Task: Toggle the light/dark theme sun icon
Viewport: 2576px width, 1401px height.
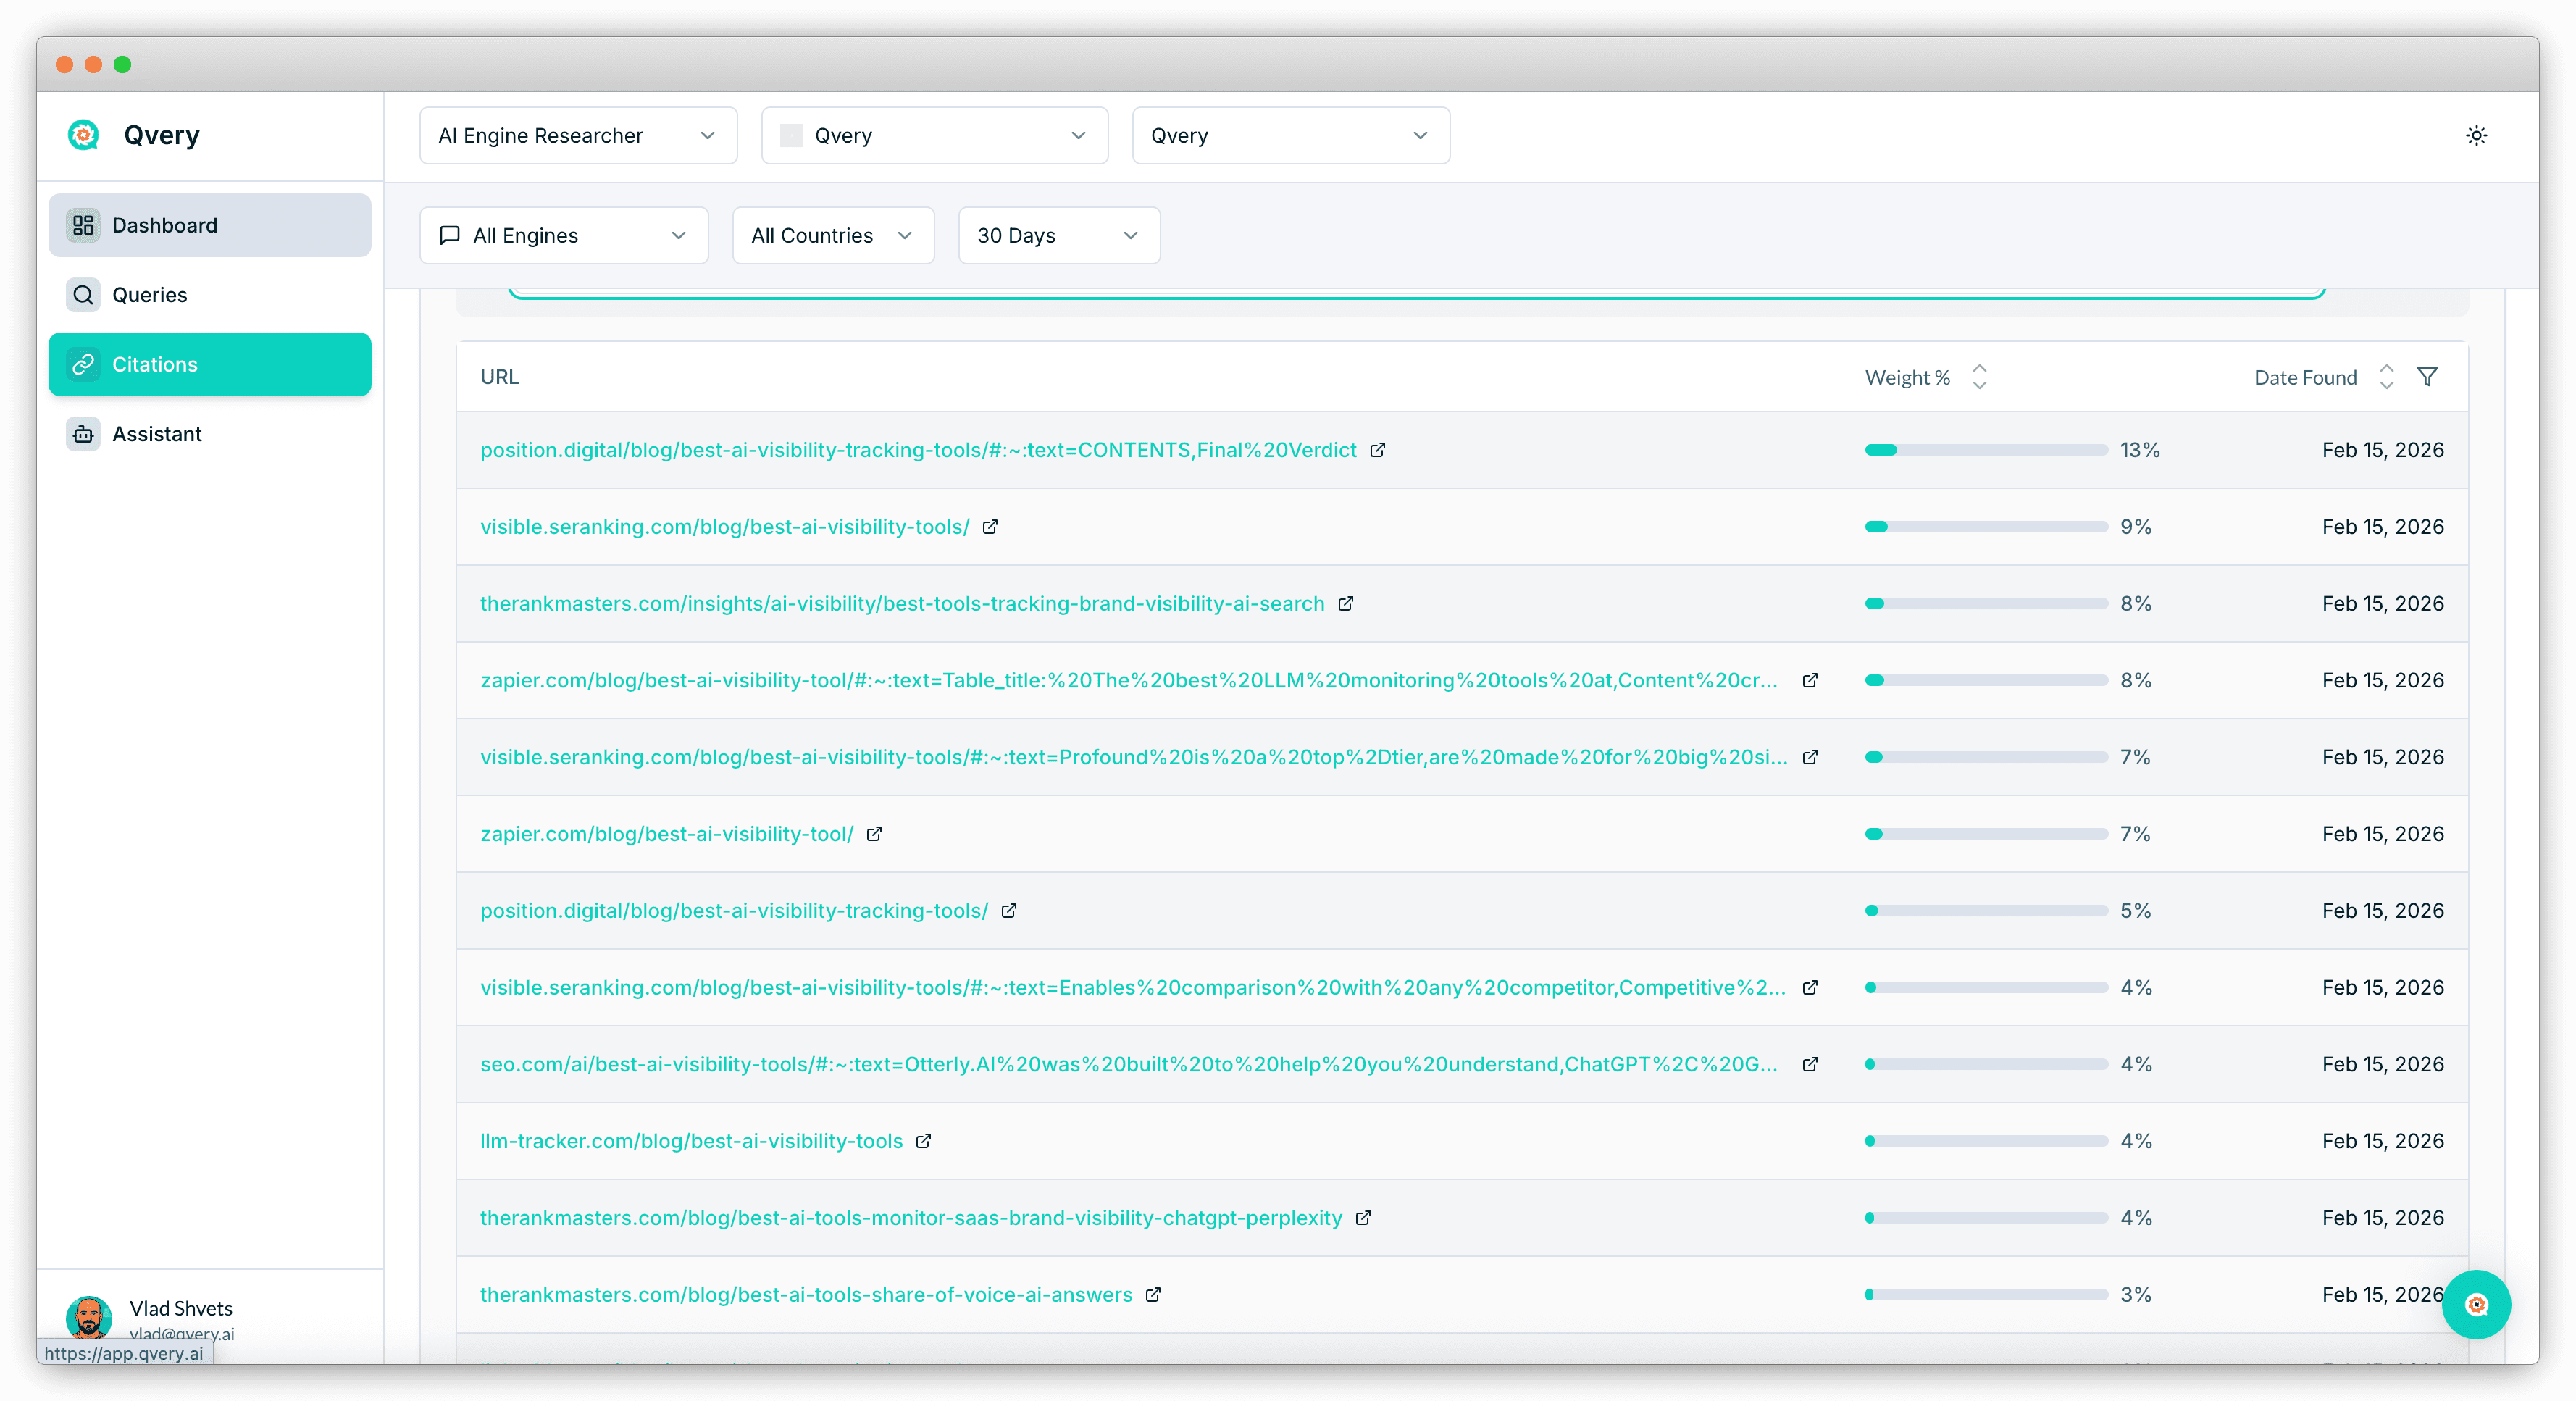Action: pos(2475,135)
